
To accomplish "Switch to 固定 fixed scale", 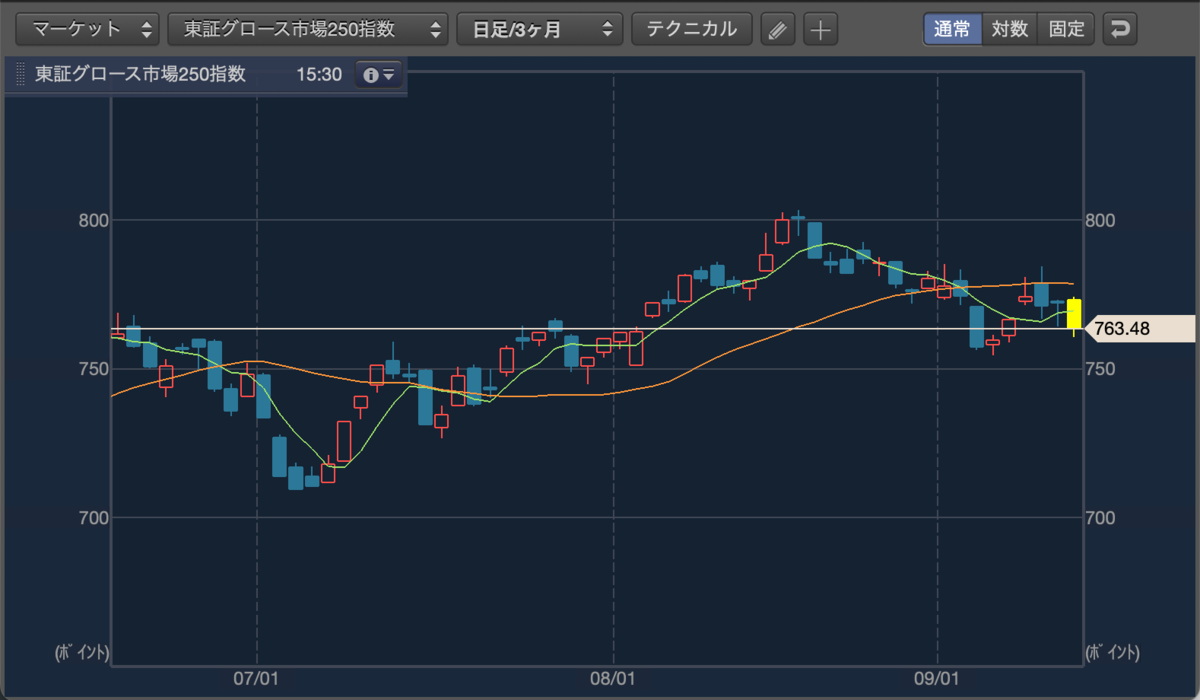I will (x=1067, y=29).
